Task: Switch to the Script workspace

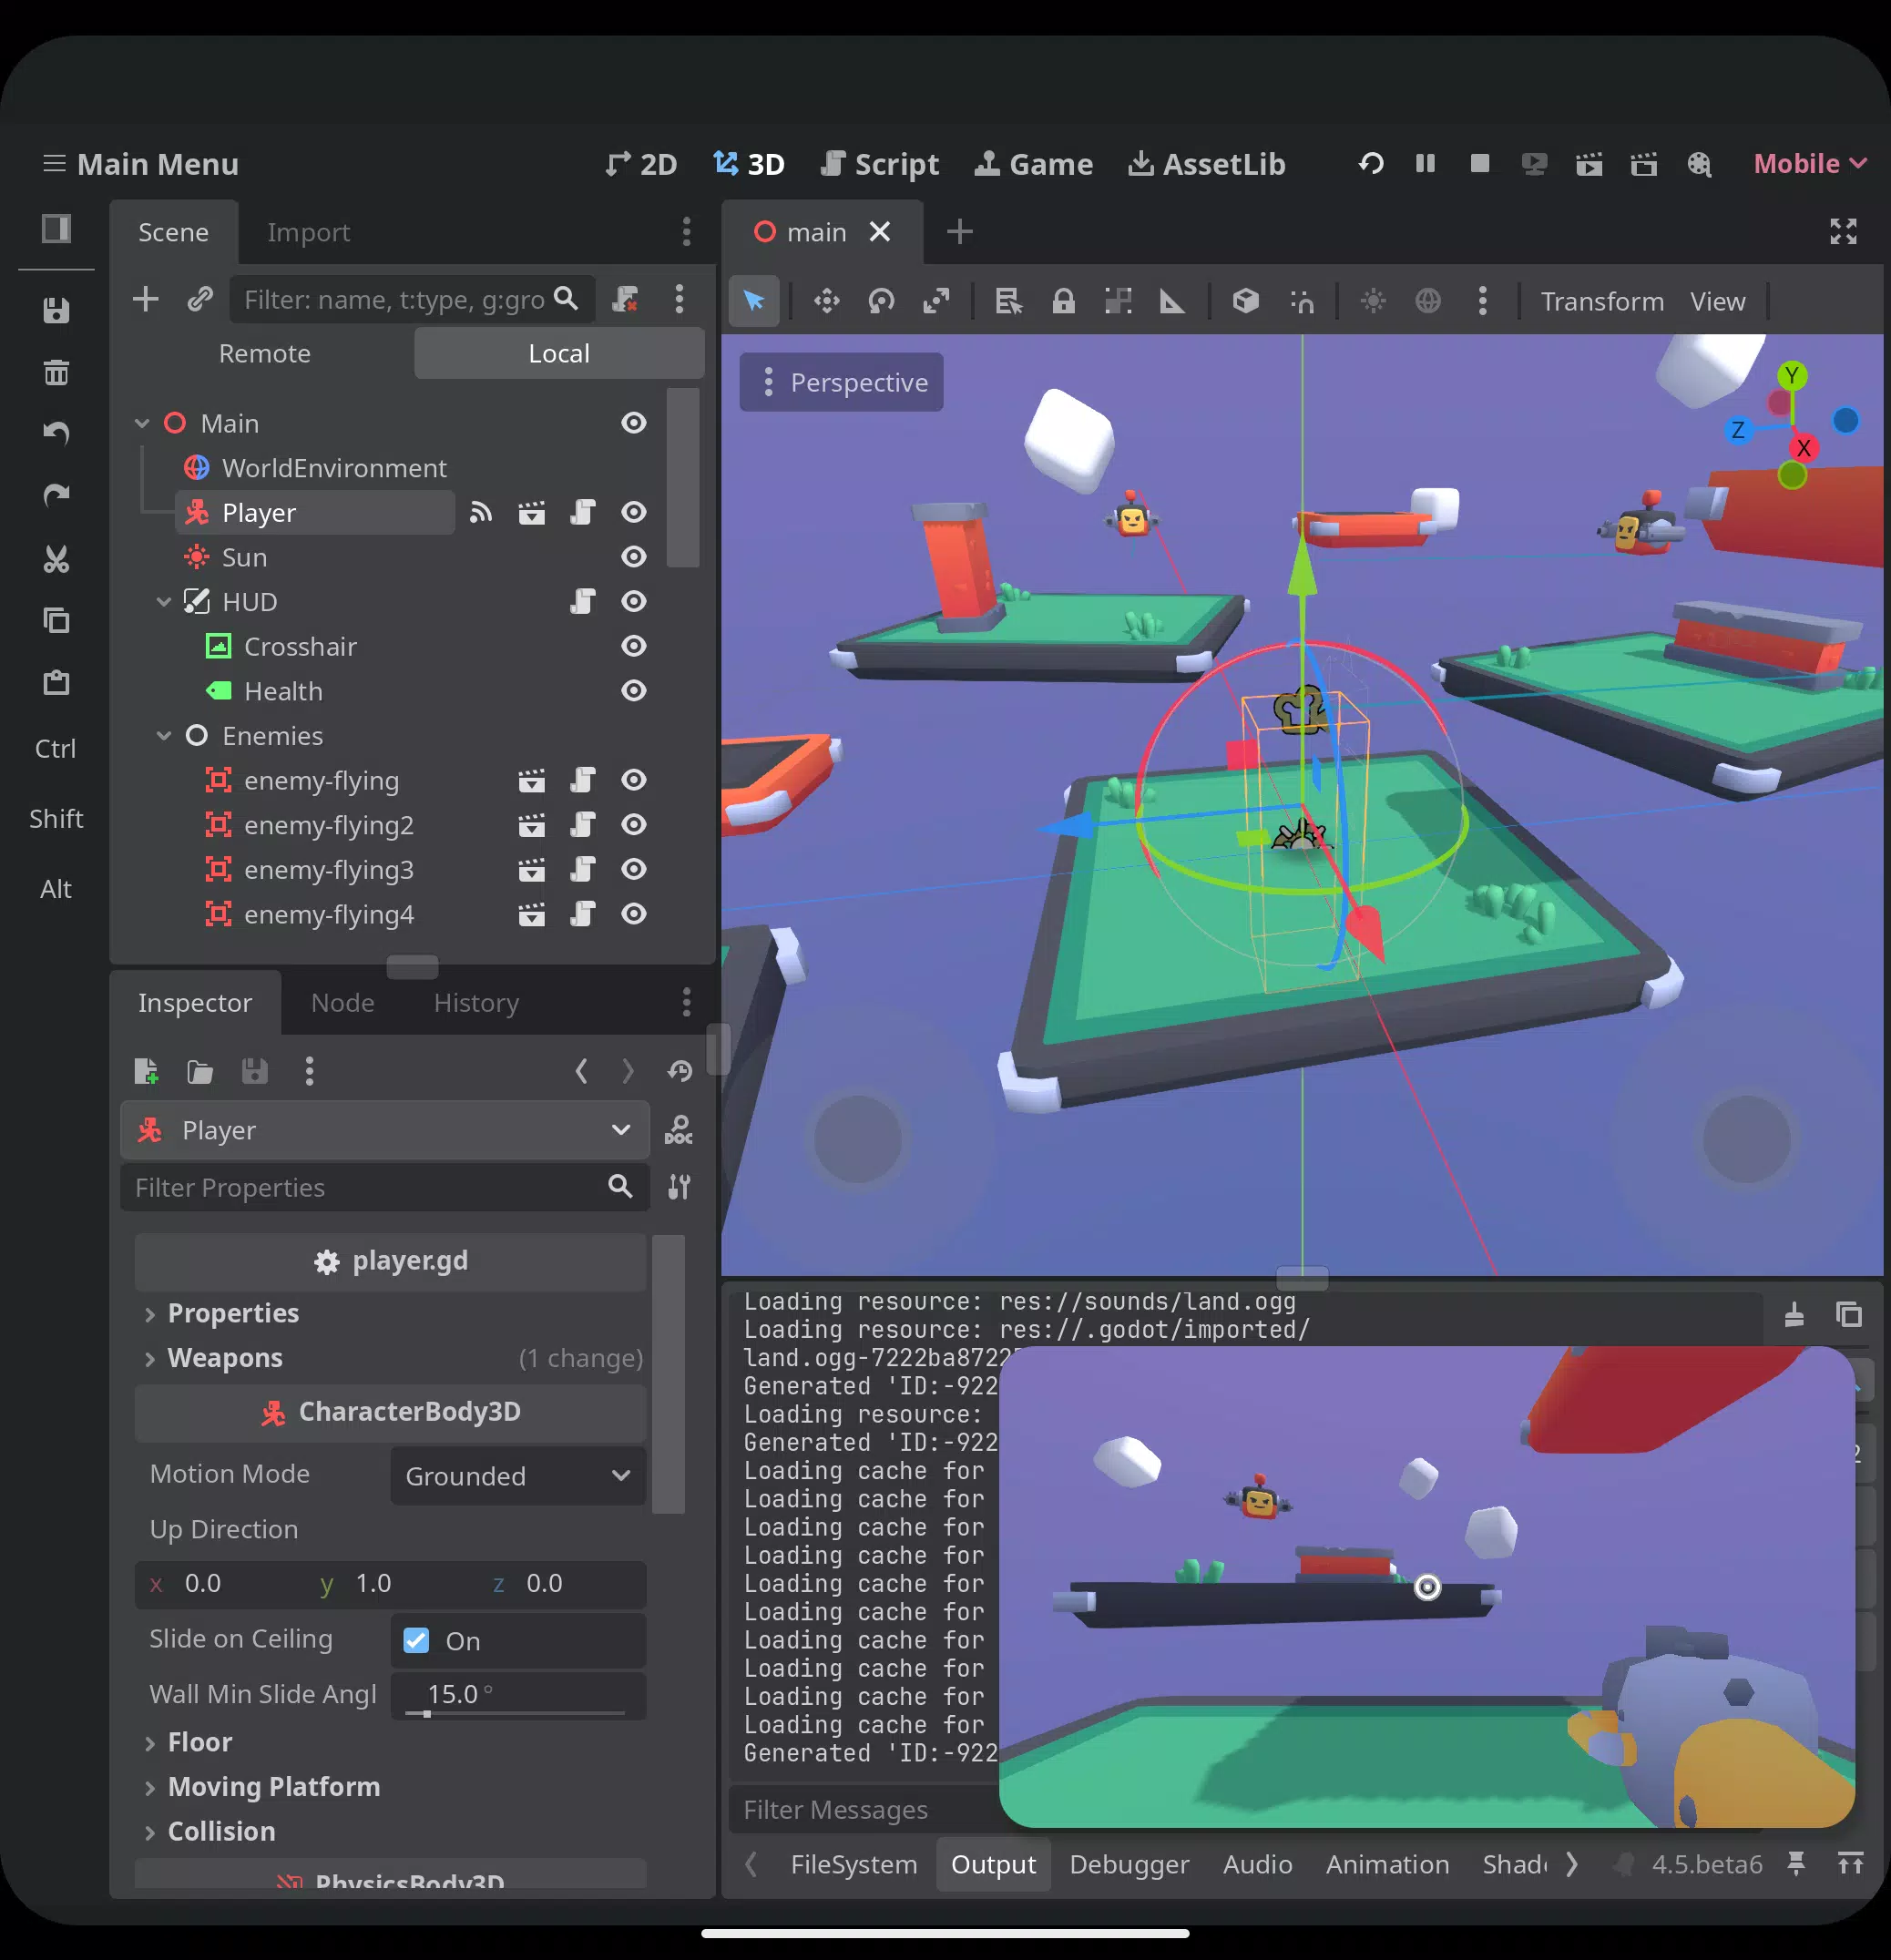Action: pyautogui.click(x=879, y=164)
